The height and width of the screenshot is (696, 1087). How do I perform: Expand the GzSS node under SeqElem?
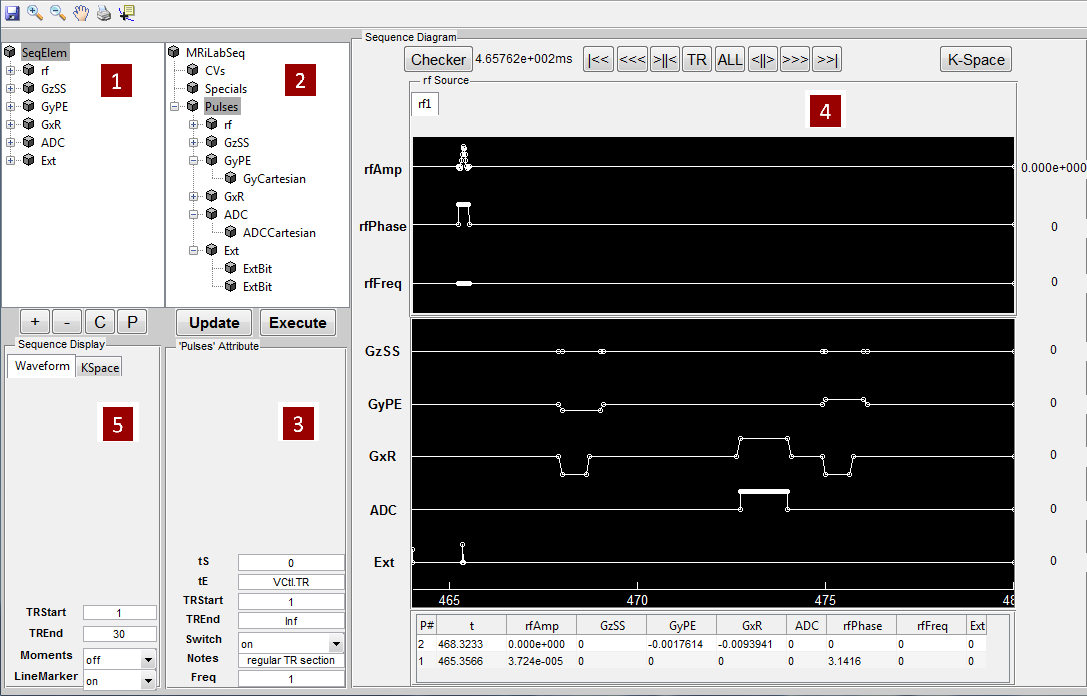coord(10,89)
